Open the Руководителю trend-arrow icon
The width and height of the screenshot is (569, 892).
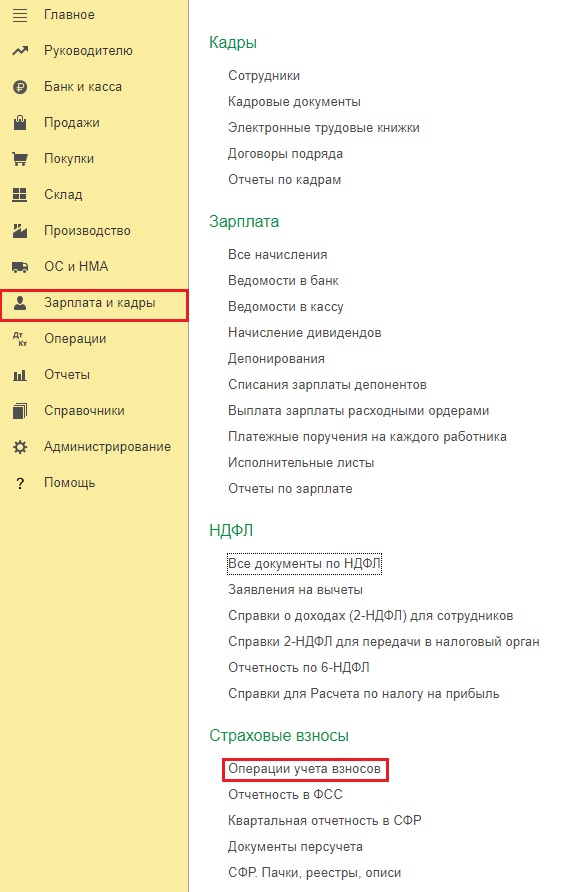pos(20,51)
